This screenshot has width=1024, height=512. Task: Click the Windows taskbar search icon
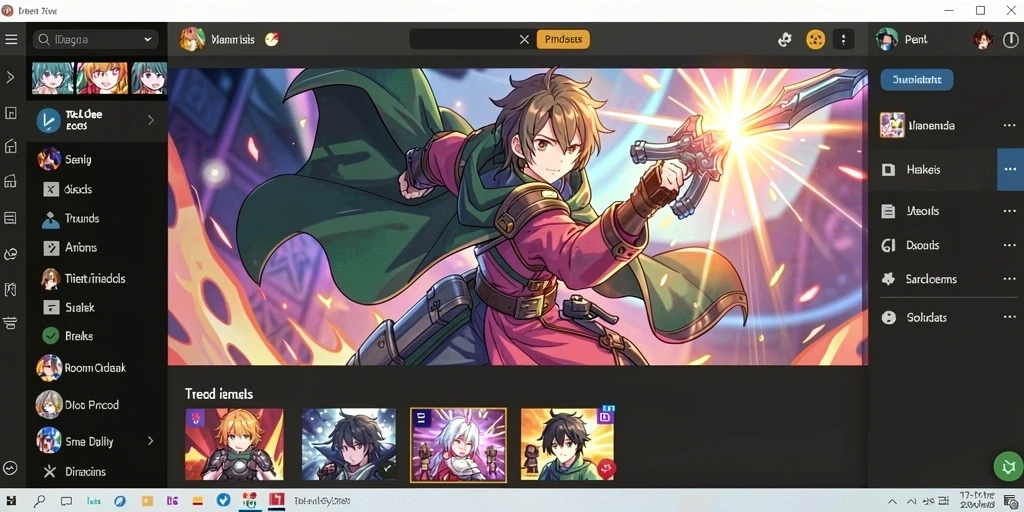coord(40,501)
